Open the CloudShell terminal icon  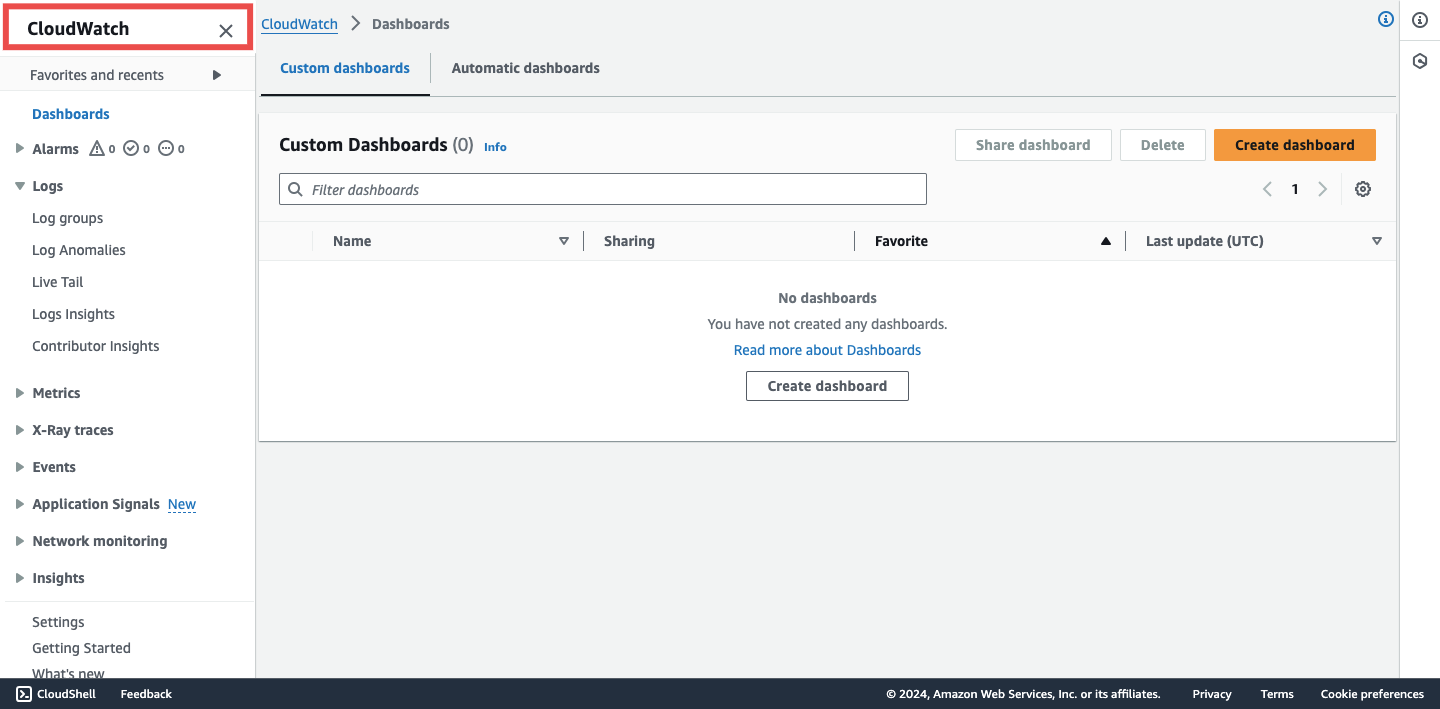24,693
